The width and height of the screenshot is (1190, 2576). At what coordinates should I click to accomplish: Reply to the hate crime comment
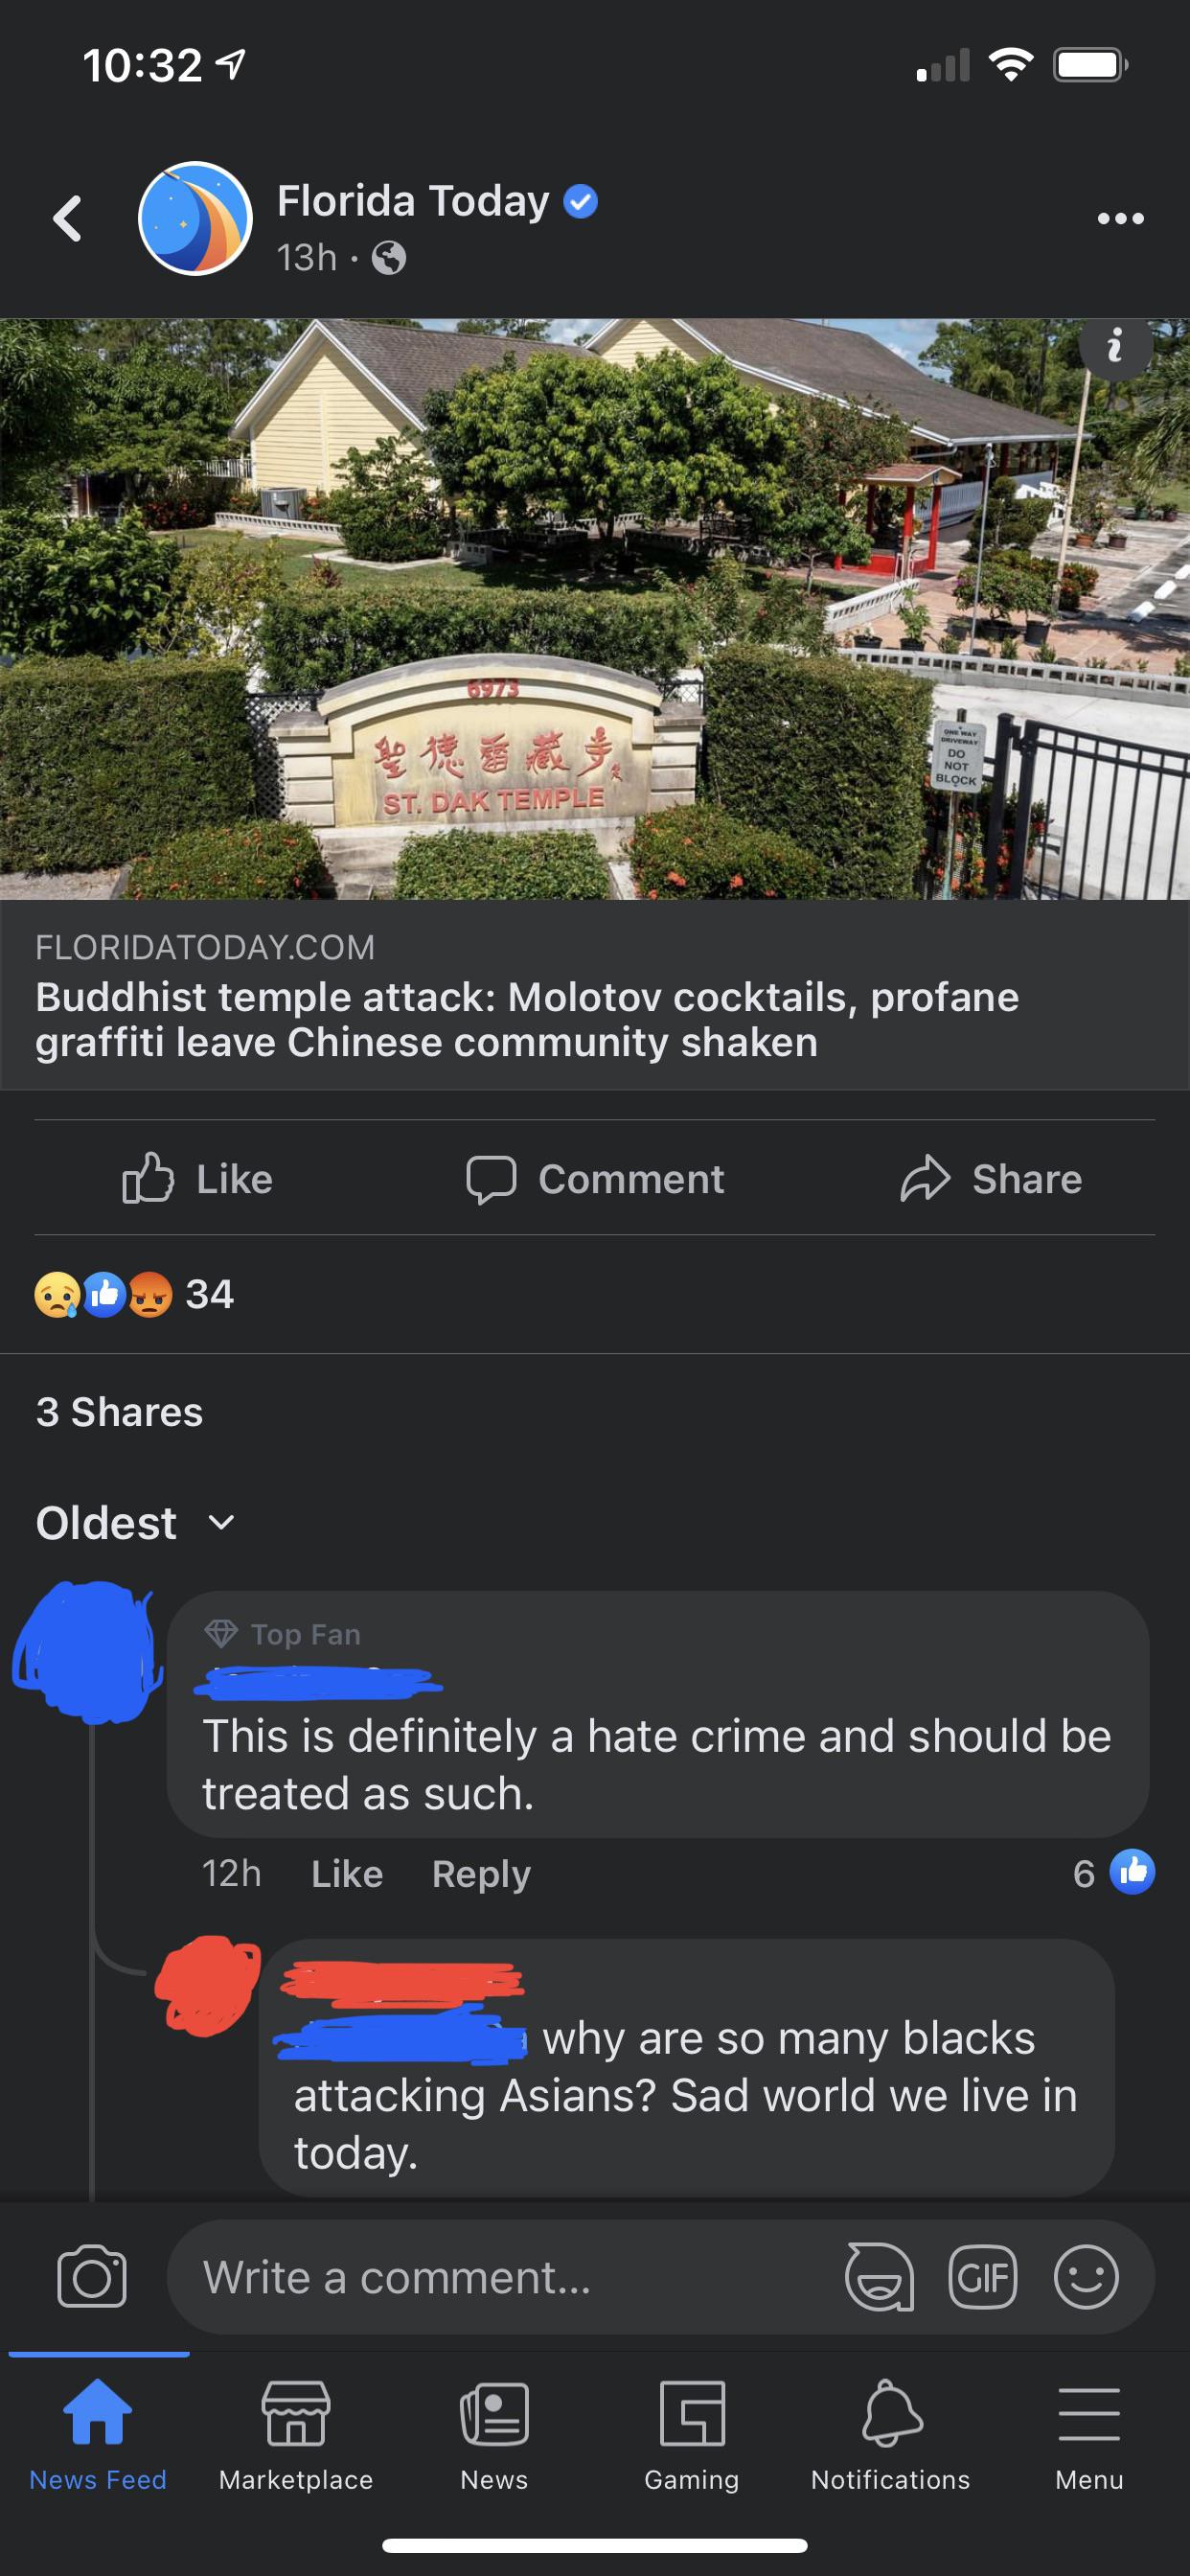click(x=481, y=1873)
